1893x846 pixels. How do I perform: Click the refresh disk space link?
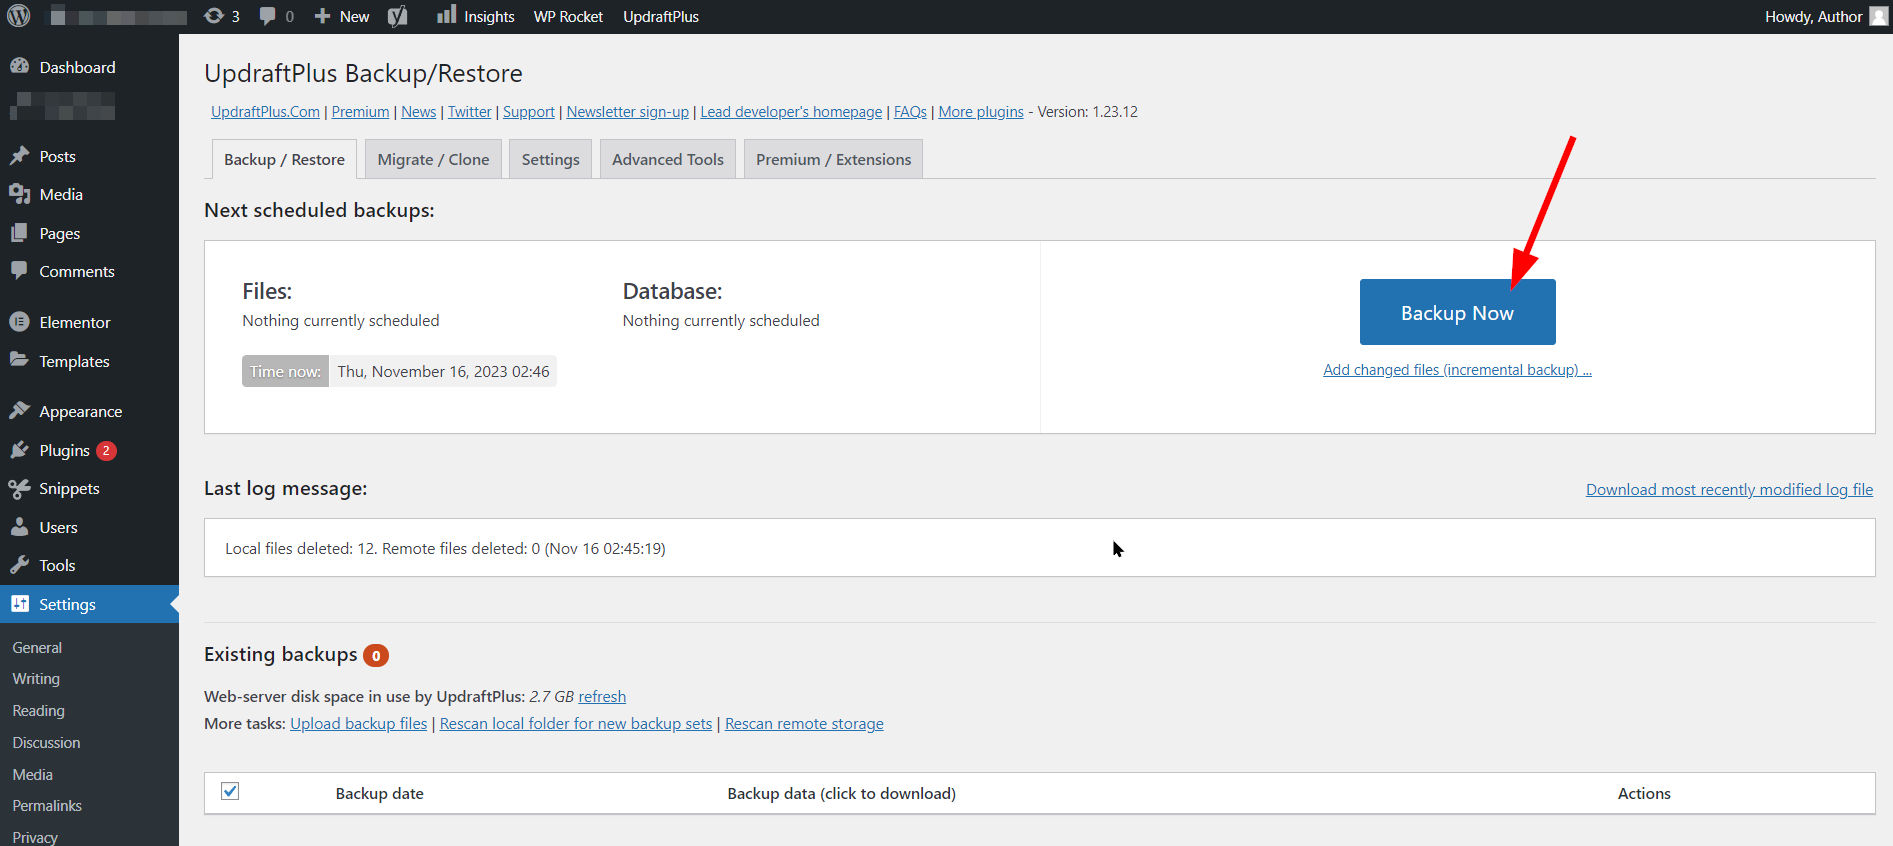pos(602,696)
